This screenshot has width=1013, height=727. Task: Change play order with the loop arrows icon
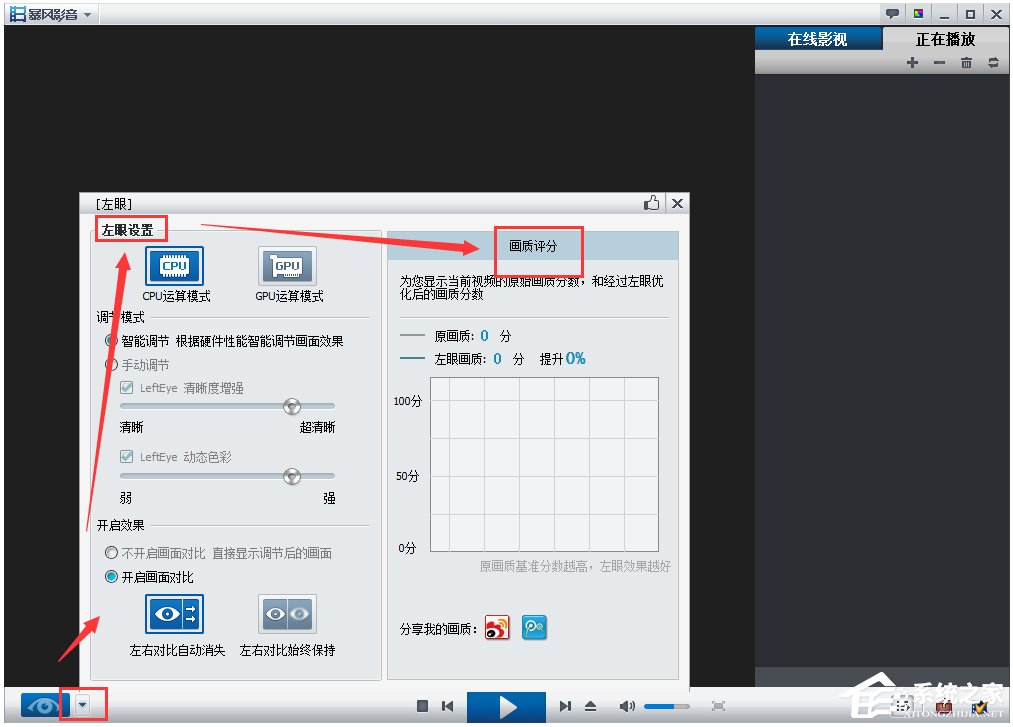point(994,63)
